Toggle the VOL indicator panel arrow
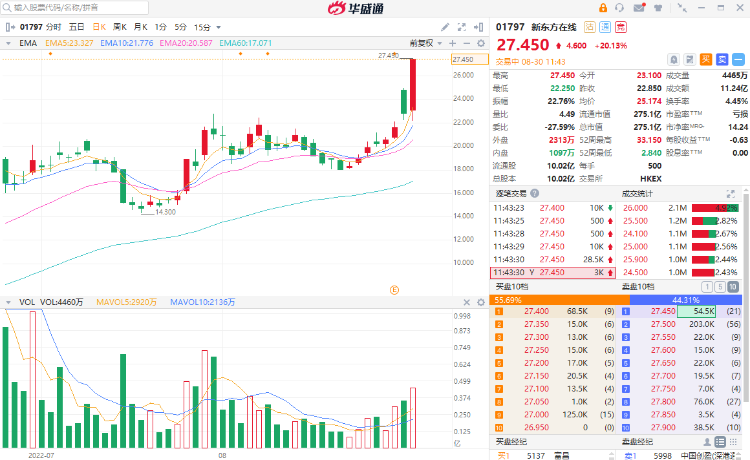The height and width of the screenshot is (460, 750). 9,301
